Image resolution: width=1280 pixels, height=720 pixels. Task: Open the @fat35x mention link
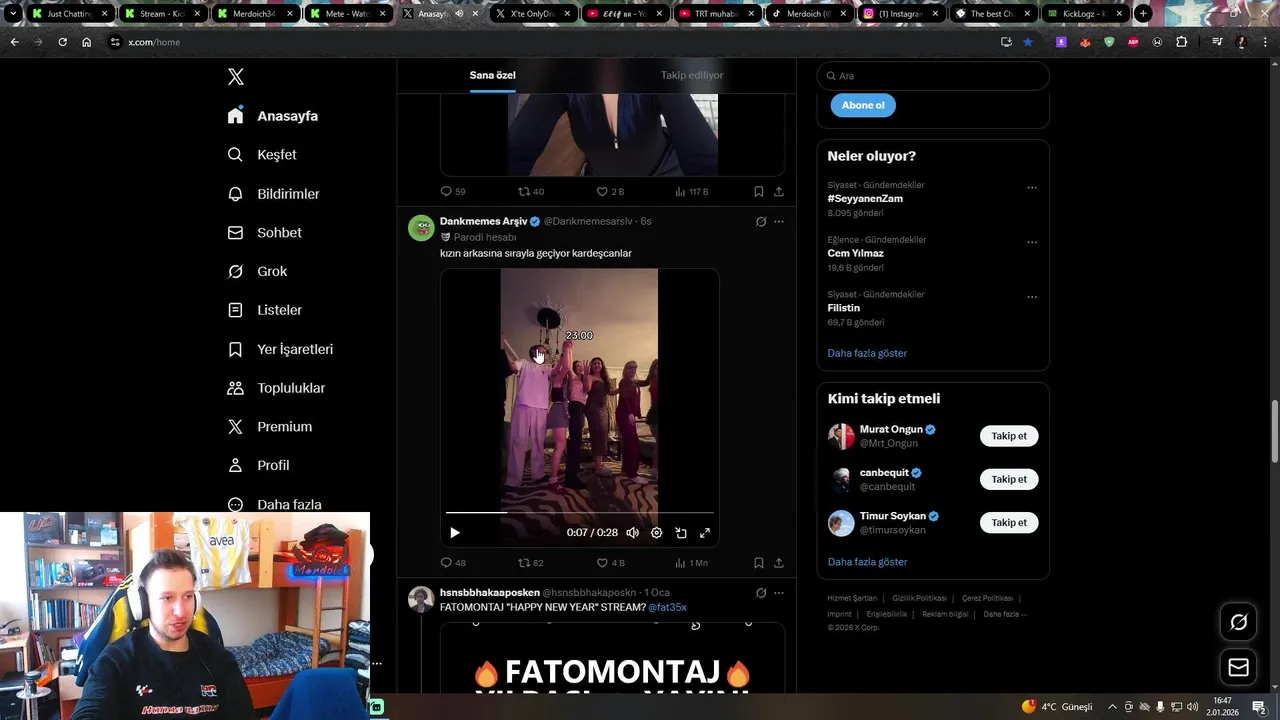click(x=667, y=607)
